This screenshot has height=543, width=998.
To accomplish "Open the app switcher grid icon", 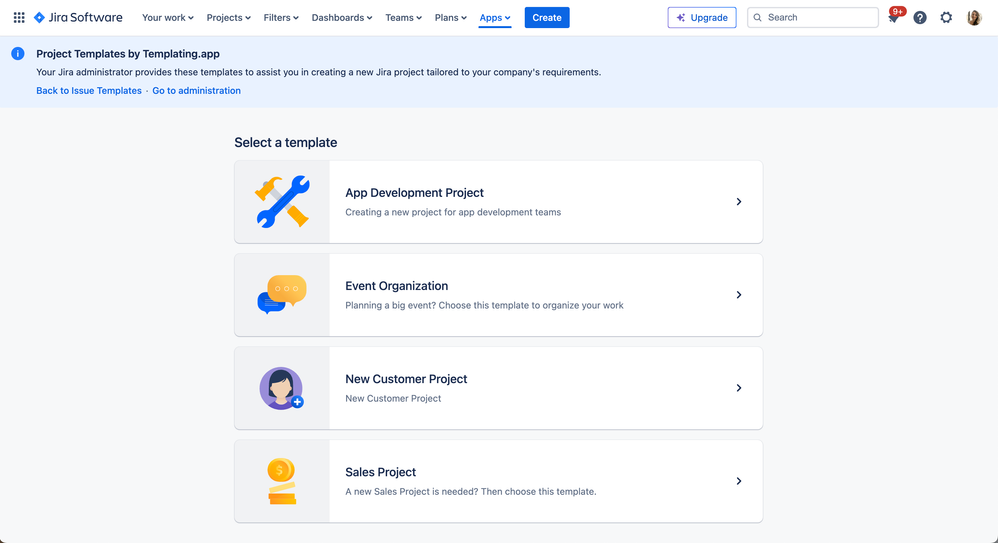I will click(x=19, y=18).
